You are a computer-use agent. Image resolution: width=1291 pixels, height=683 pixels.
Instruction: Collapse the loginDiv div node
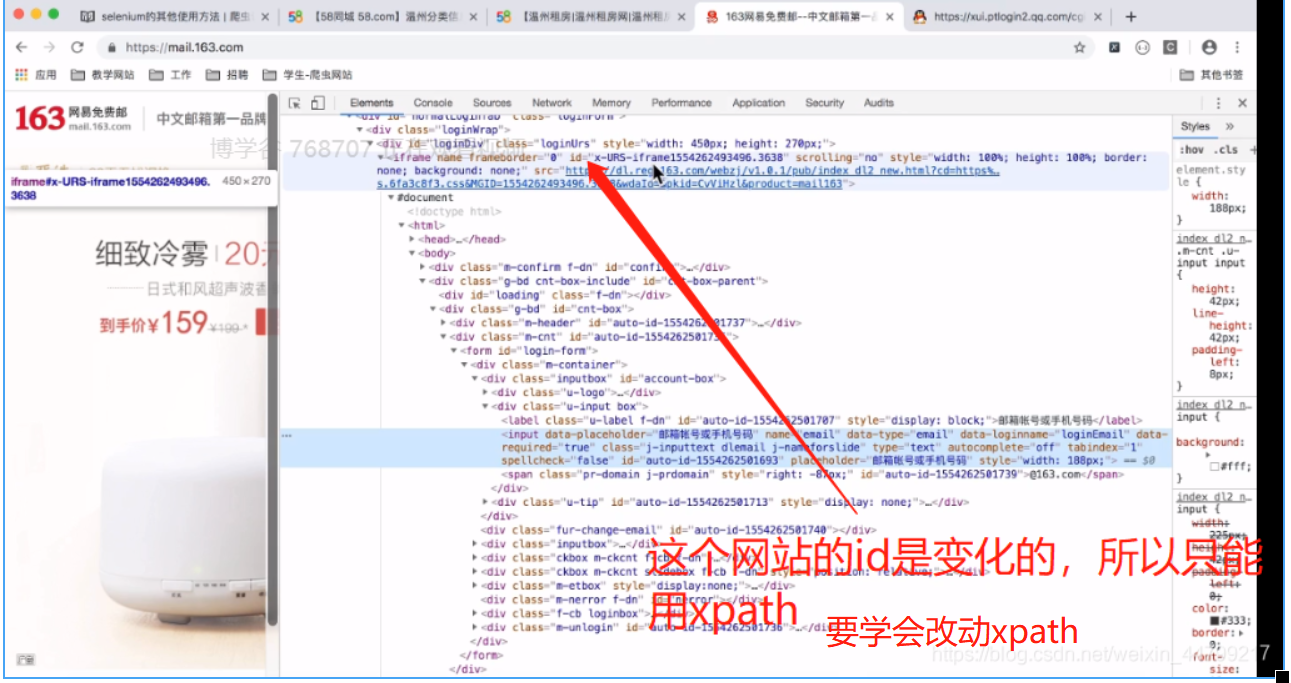point(371,143)
